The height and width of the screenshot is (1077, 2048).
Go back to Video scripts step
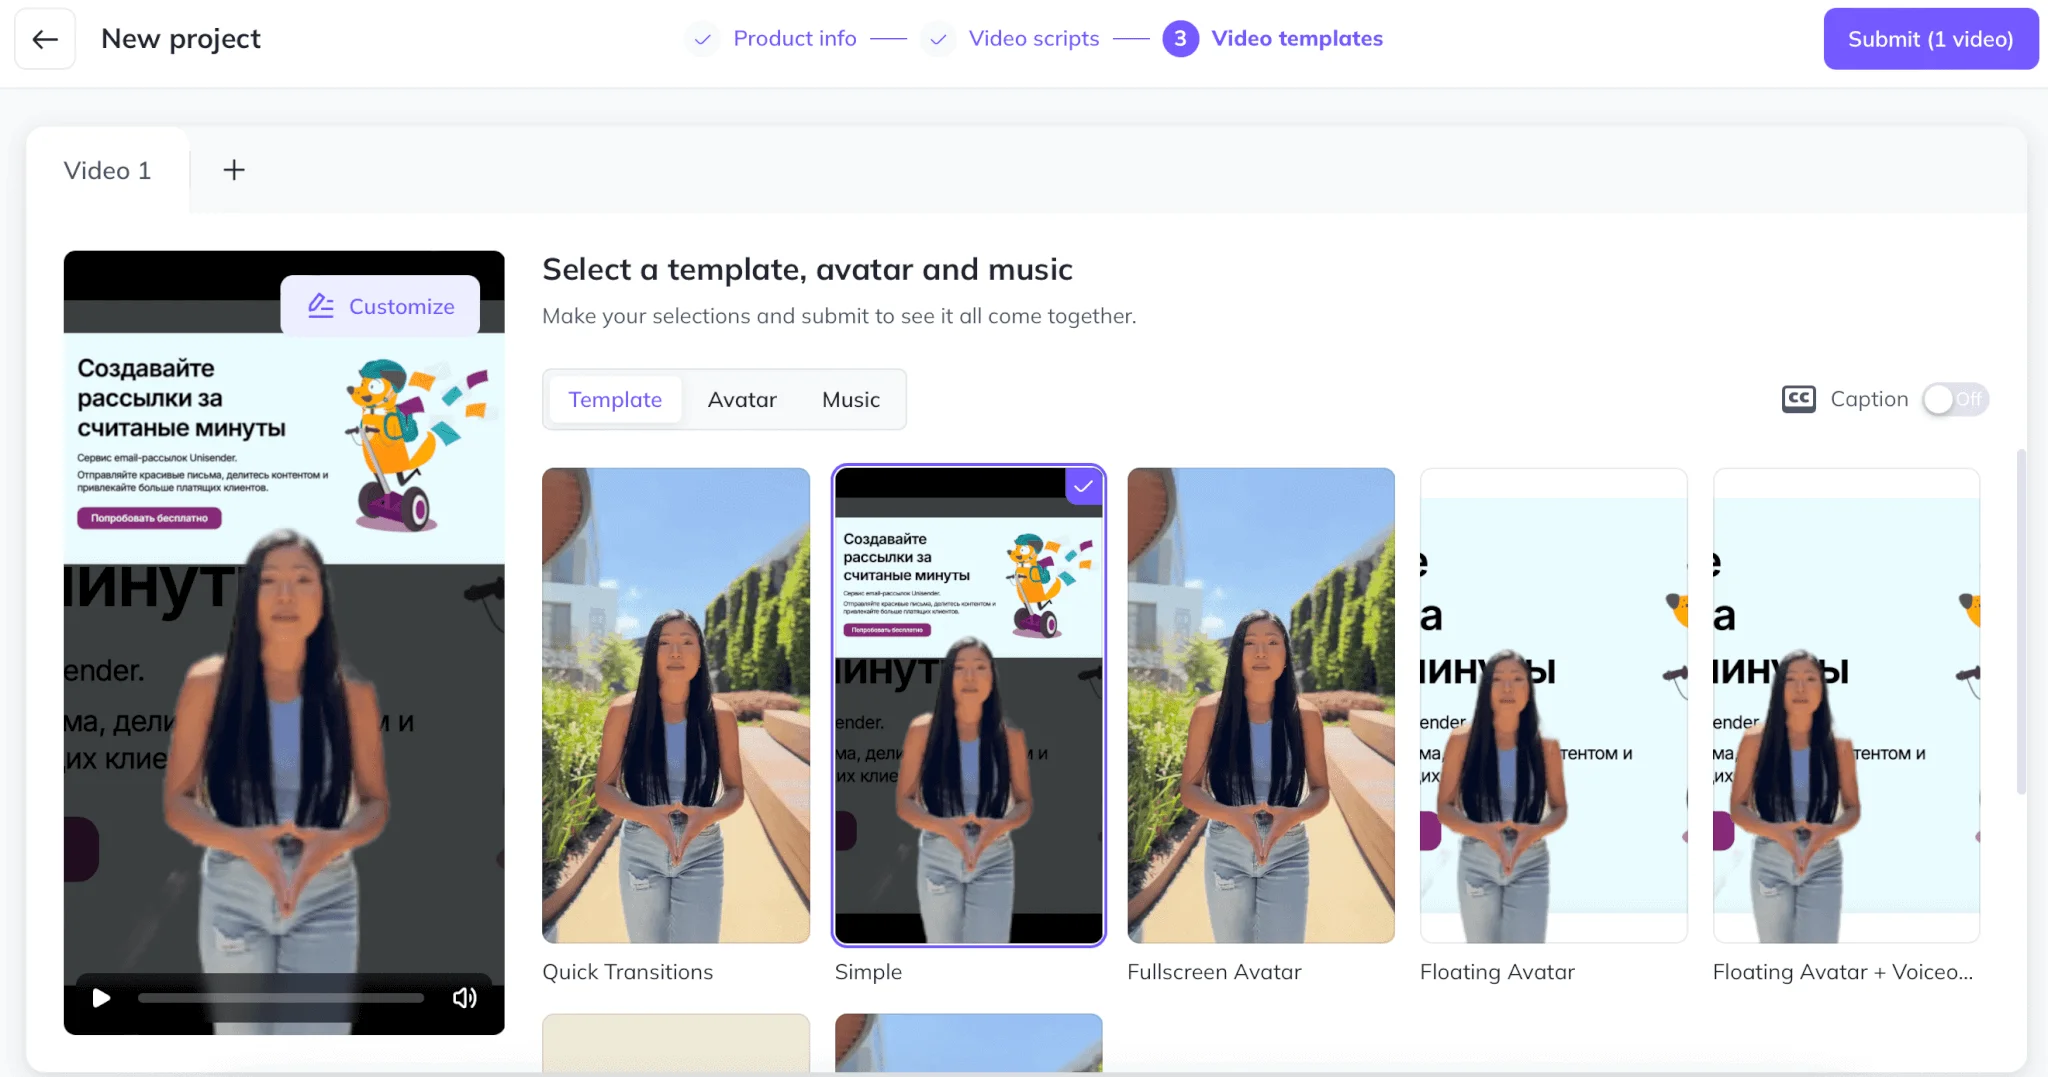coord(1033,39)
